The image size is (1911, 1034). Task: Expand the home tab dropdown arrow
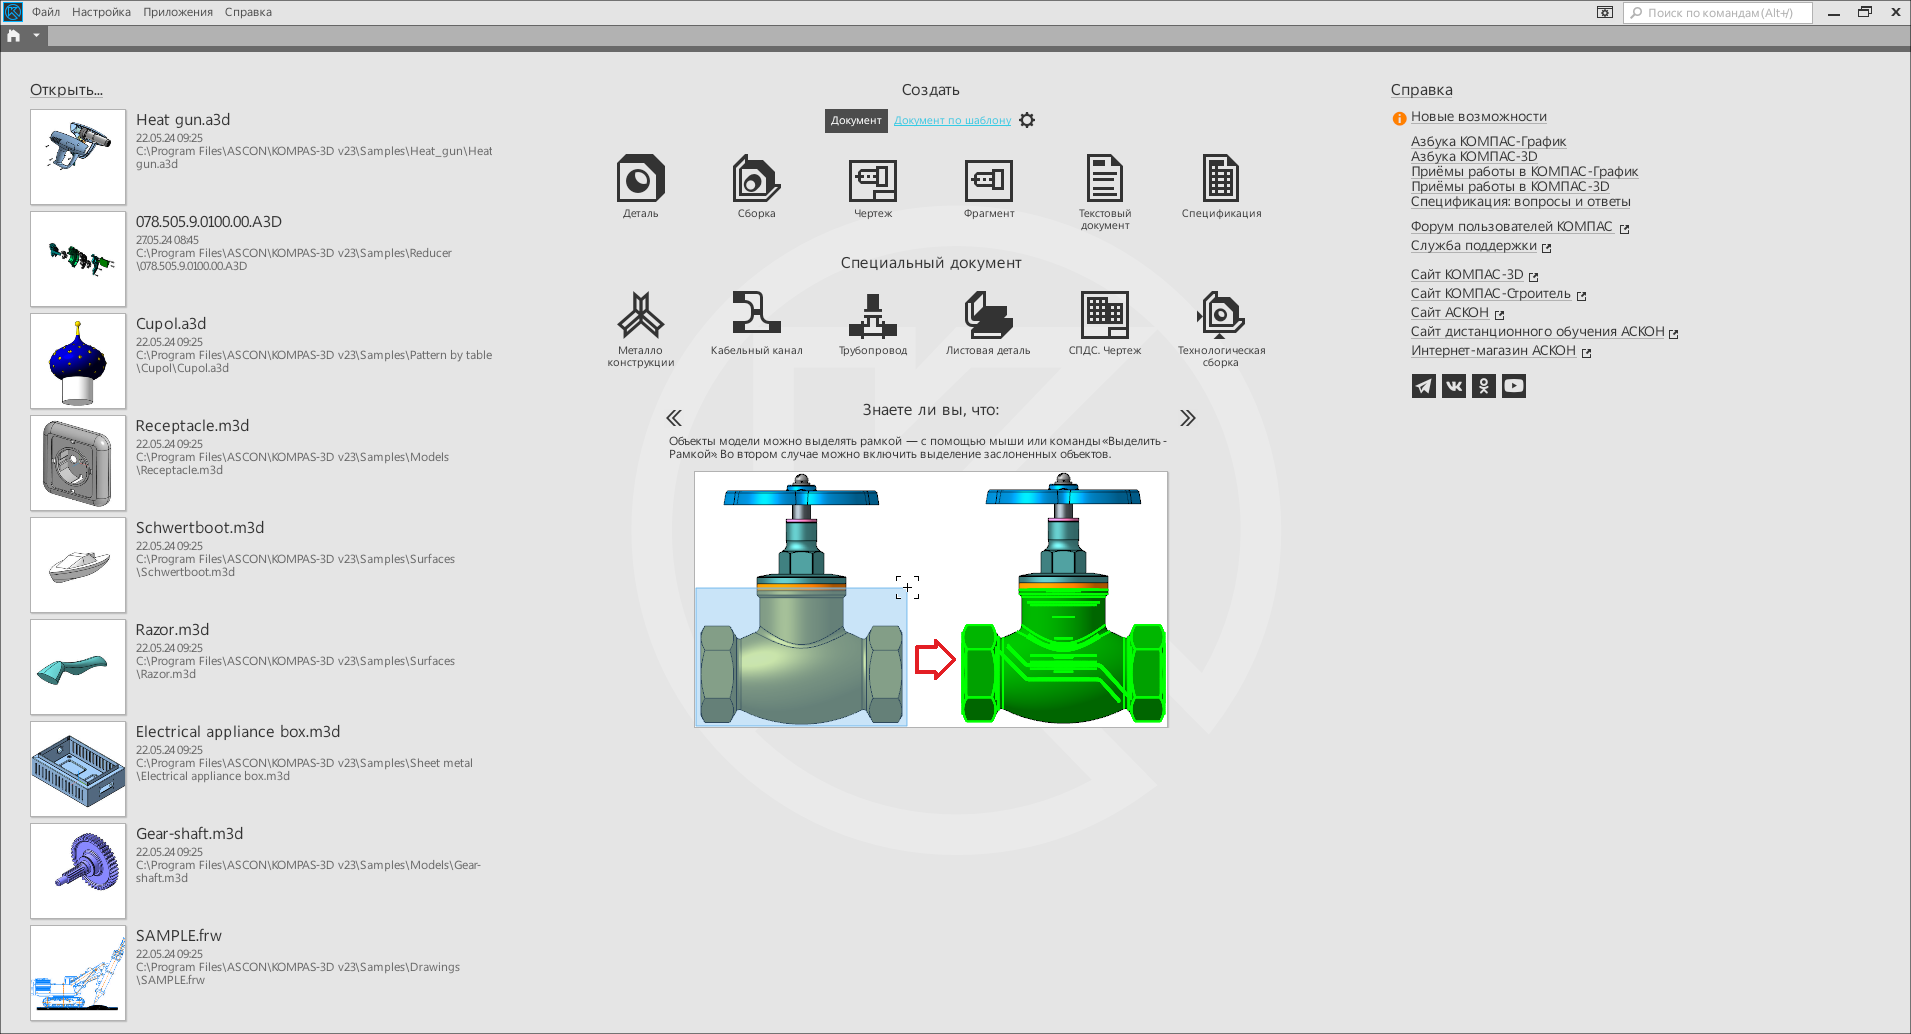click(36, 36)
